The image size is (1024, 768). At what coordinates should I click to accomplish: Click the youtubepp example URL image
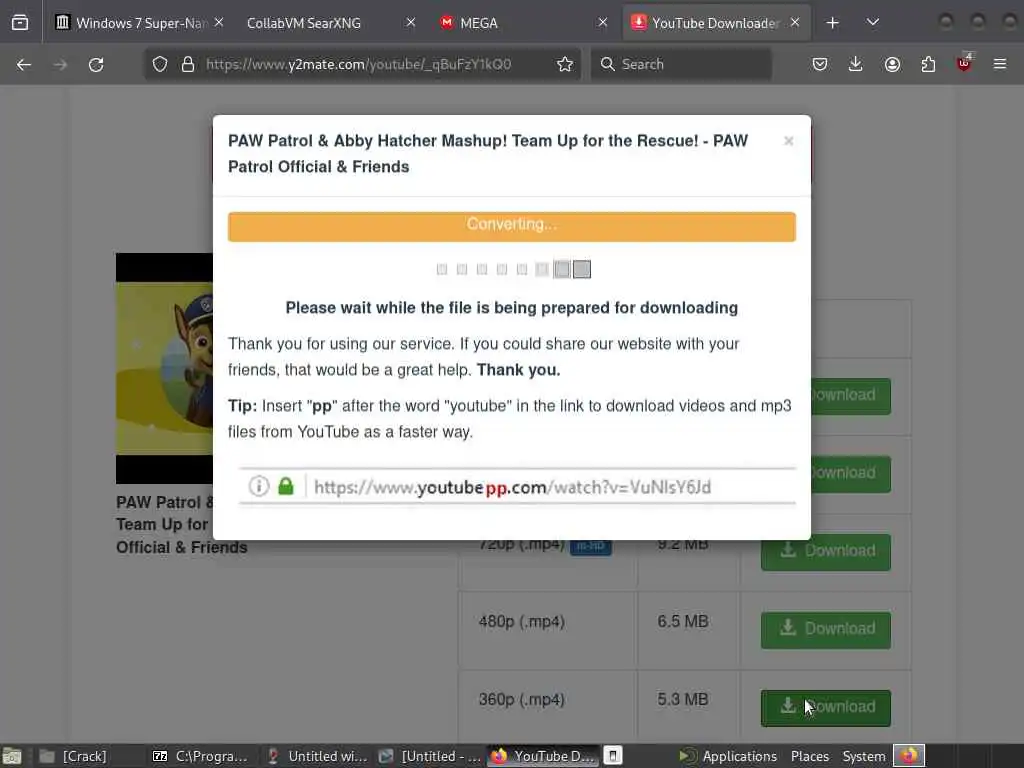point(517,487)
